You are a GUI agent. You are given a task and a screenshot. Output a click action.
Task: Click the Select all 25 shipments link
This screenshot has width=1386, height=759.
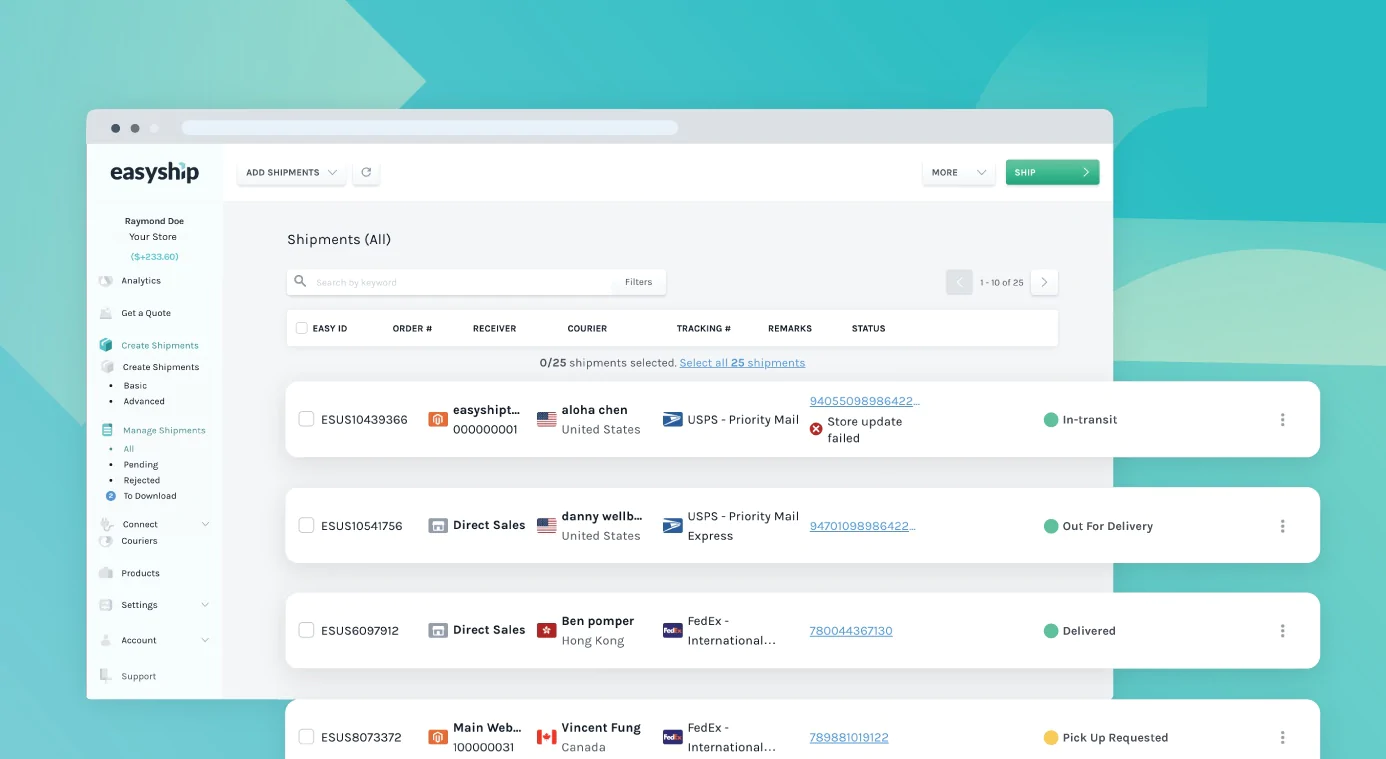[x=742, y=363]
